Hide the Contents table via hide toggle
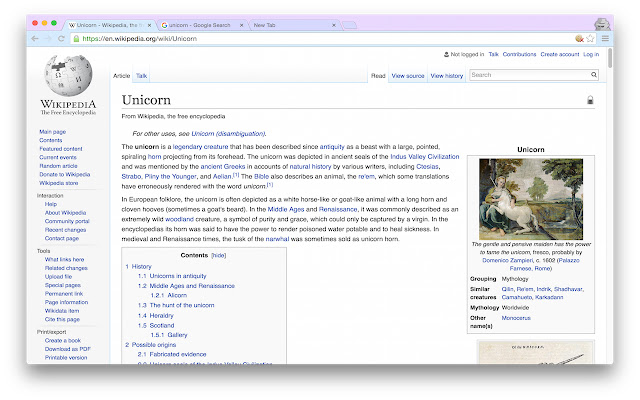The image size is (640, 400). pos(219,256)
